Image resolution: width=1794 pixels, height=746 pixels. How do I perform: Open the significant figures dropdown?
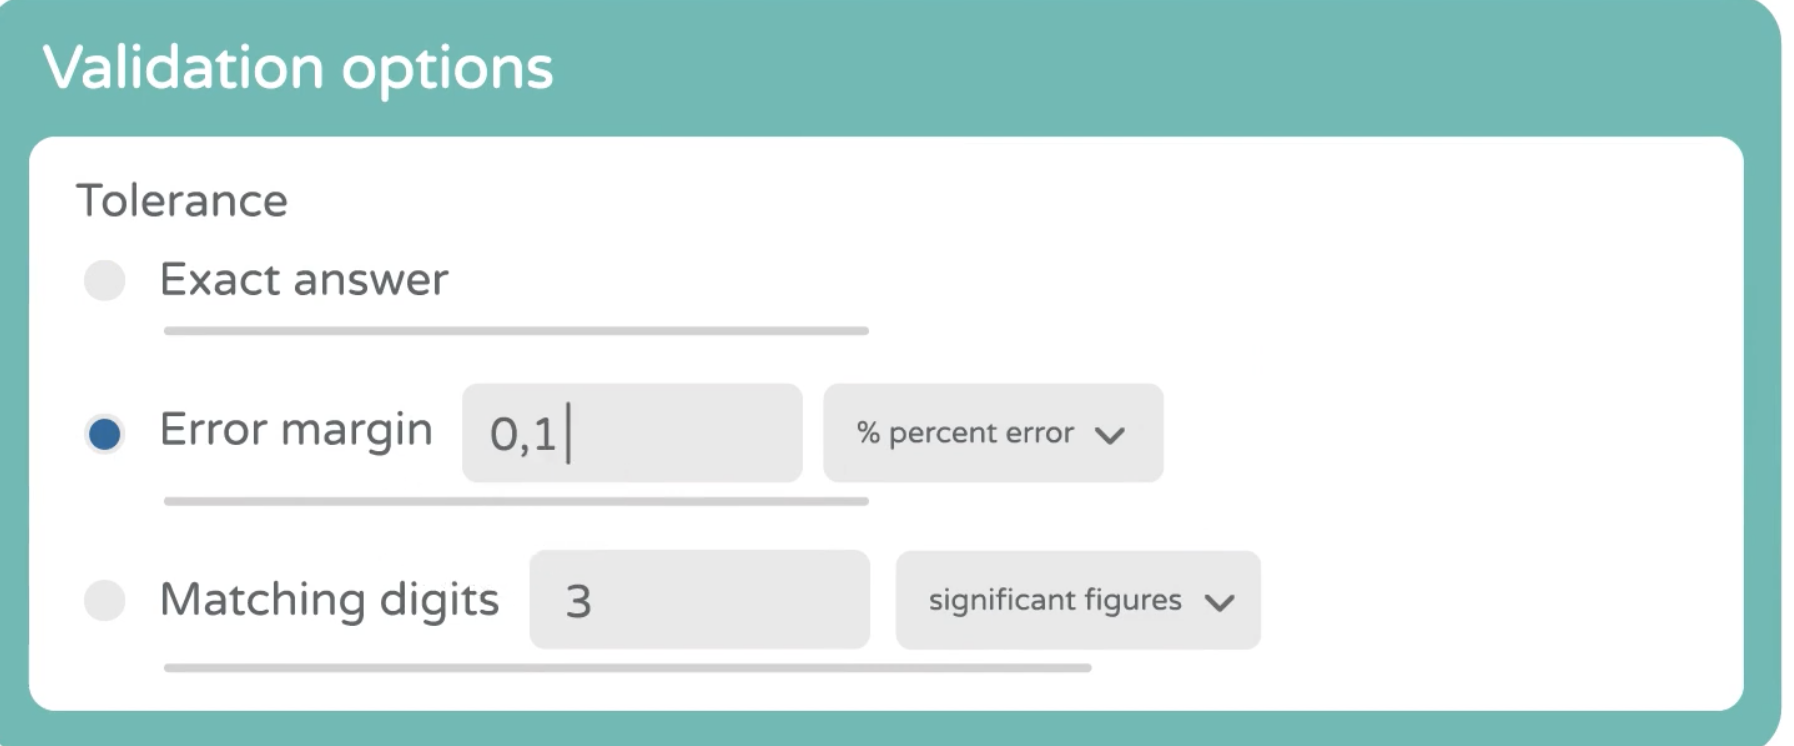(x=1077, y=600)
